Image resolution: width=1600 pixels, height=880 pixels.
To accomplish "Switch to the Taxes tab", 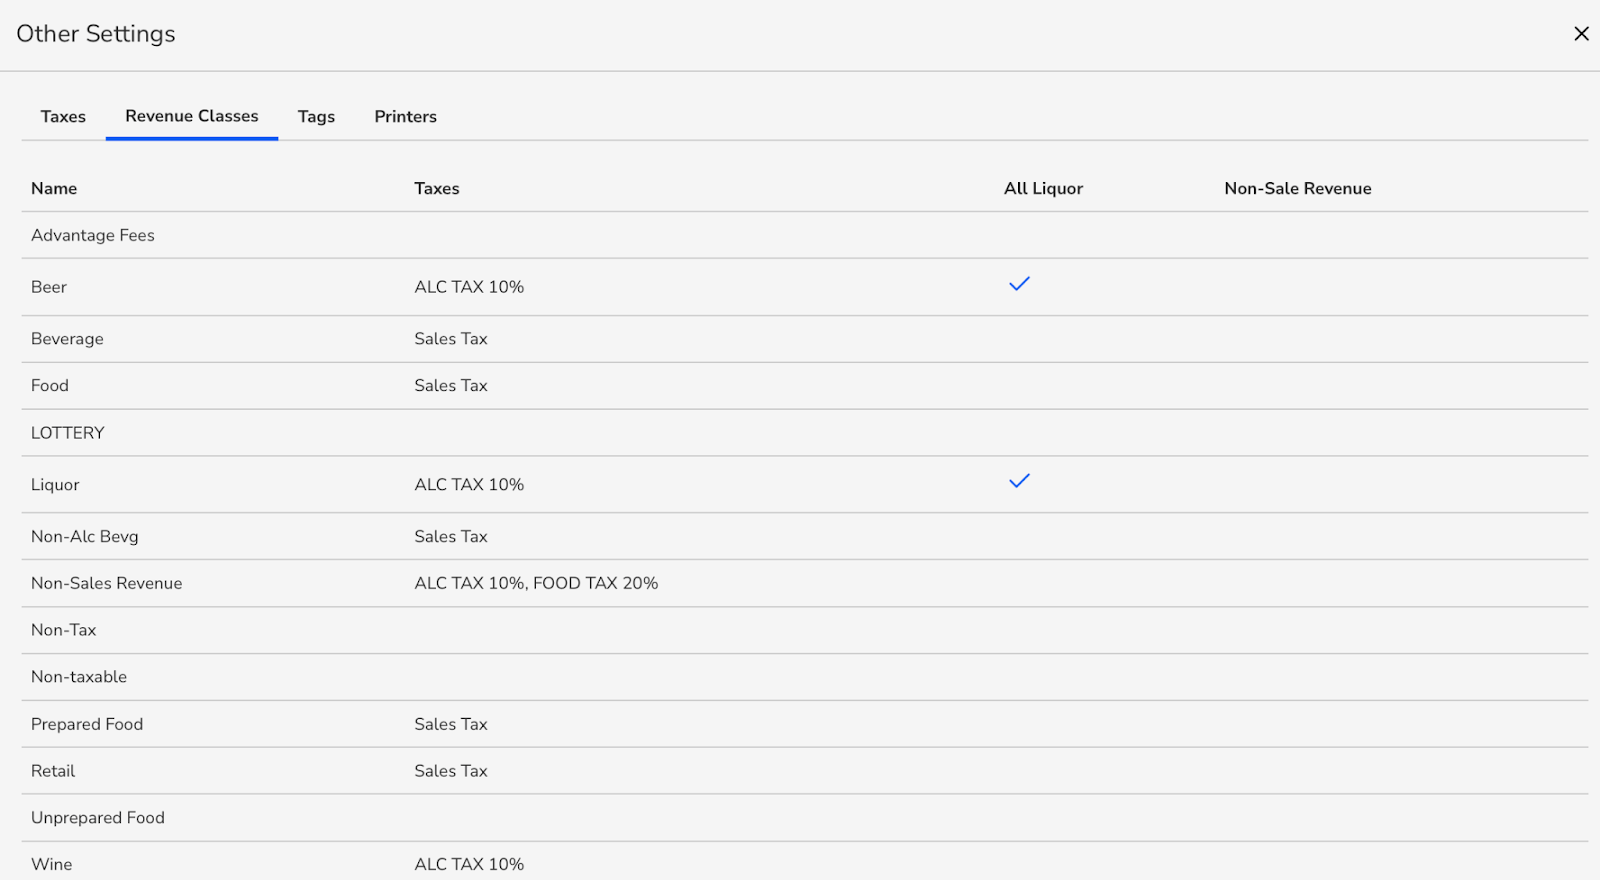I will coord(63,117).
